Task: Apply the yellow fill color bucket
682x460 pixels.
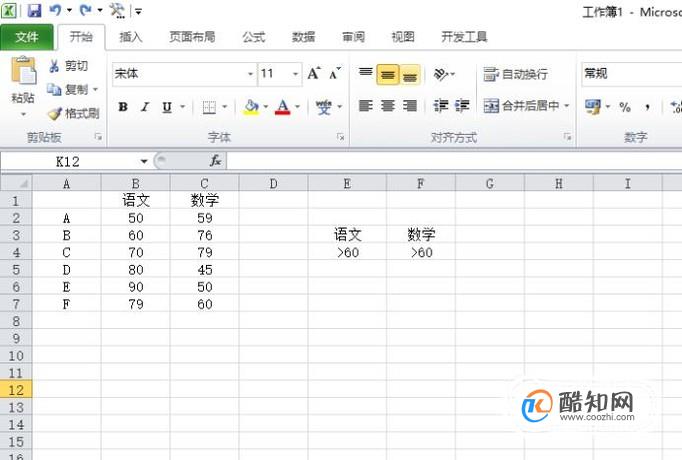Action: [251, 107]
